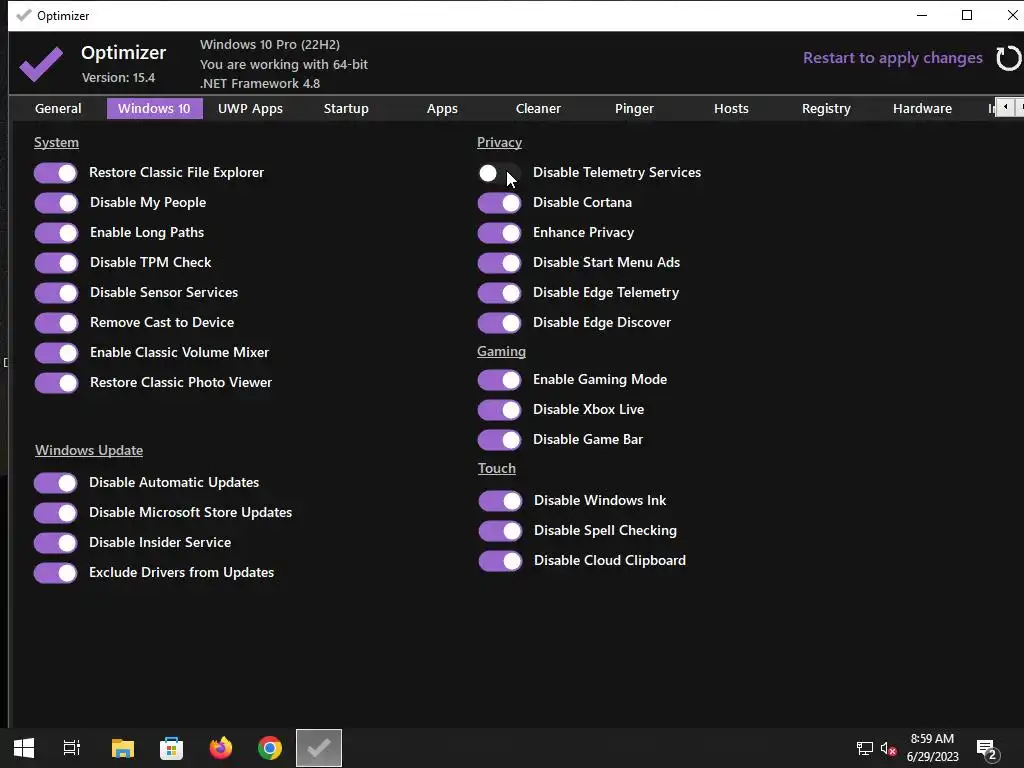This screenshot has height=768, width=1024.
Task: Click the Optimizer taskbar button
Action: pos(319,748)
